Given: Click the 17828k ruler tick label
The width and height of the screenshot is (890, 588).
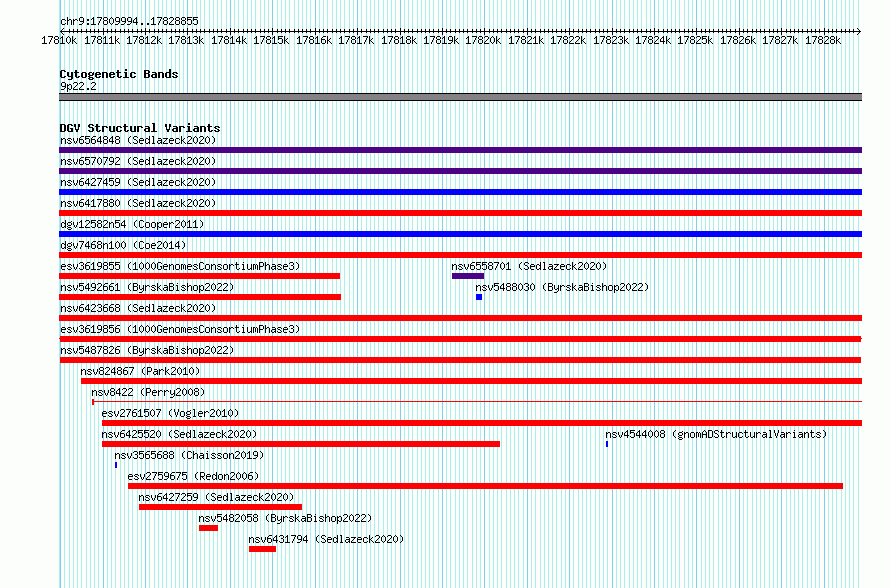Looking at the screenshot, I should (x=823, y=40).
